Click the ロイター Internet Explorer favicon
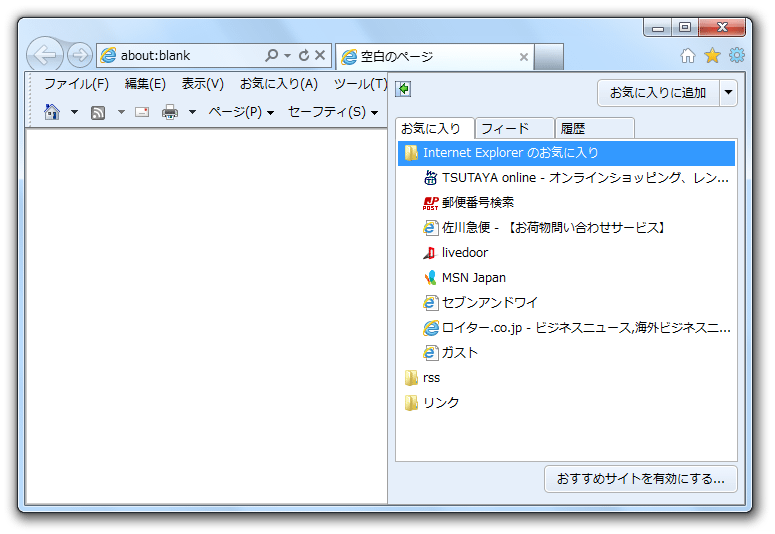 (431, 328)
